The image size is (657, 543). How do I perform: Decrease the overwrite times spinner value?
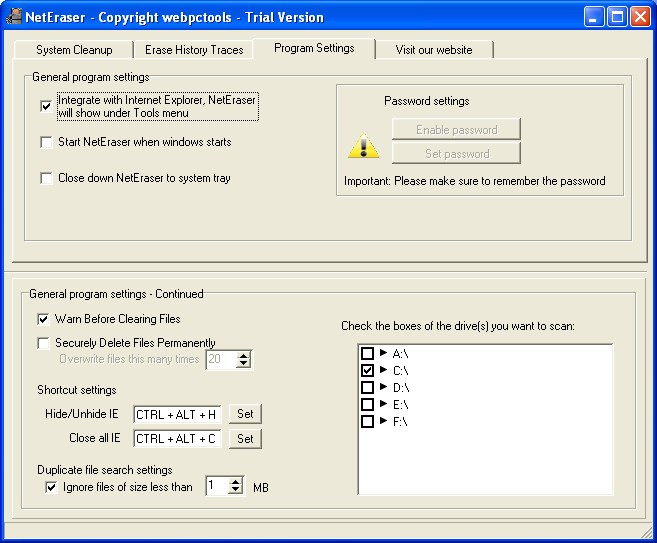point(243,364)
